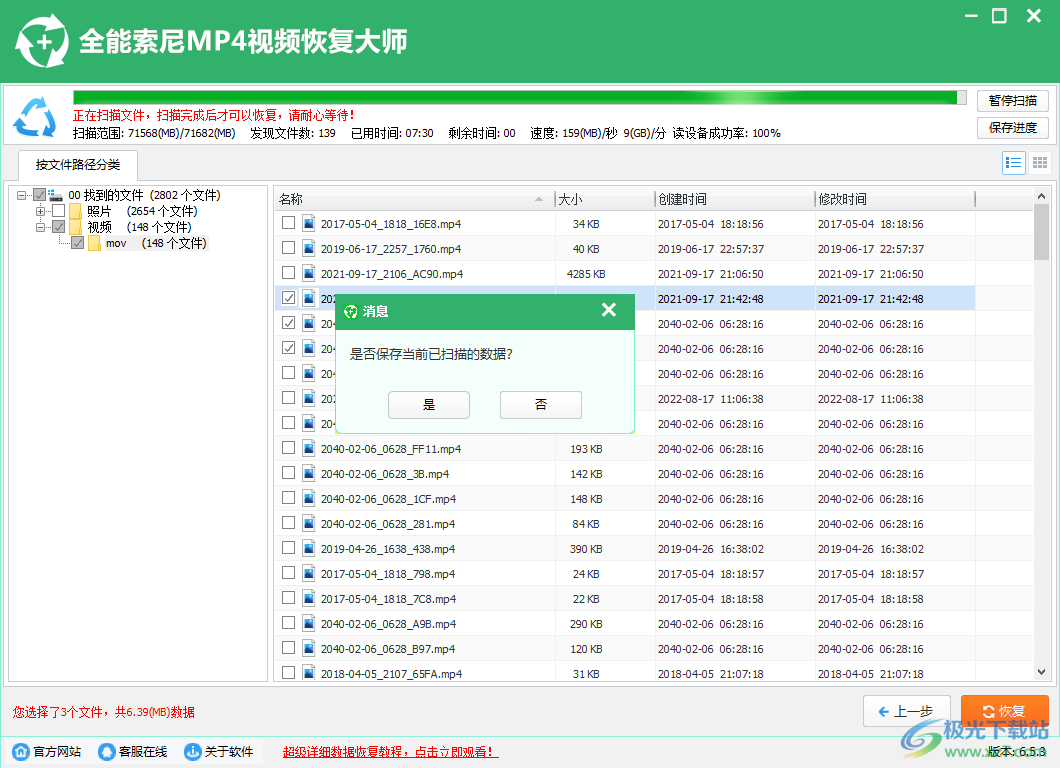
Task: Check the box for 2040-02-06_0628_3B.mp4
Action: point(289,473)
